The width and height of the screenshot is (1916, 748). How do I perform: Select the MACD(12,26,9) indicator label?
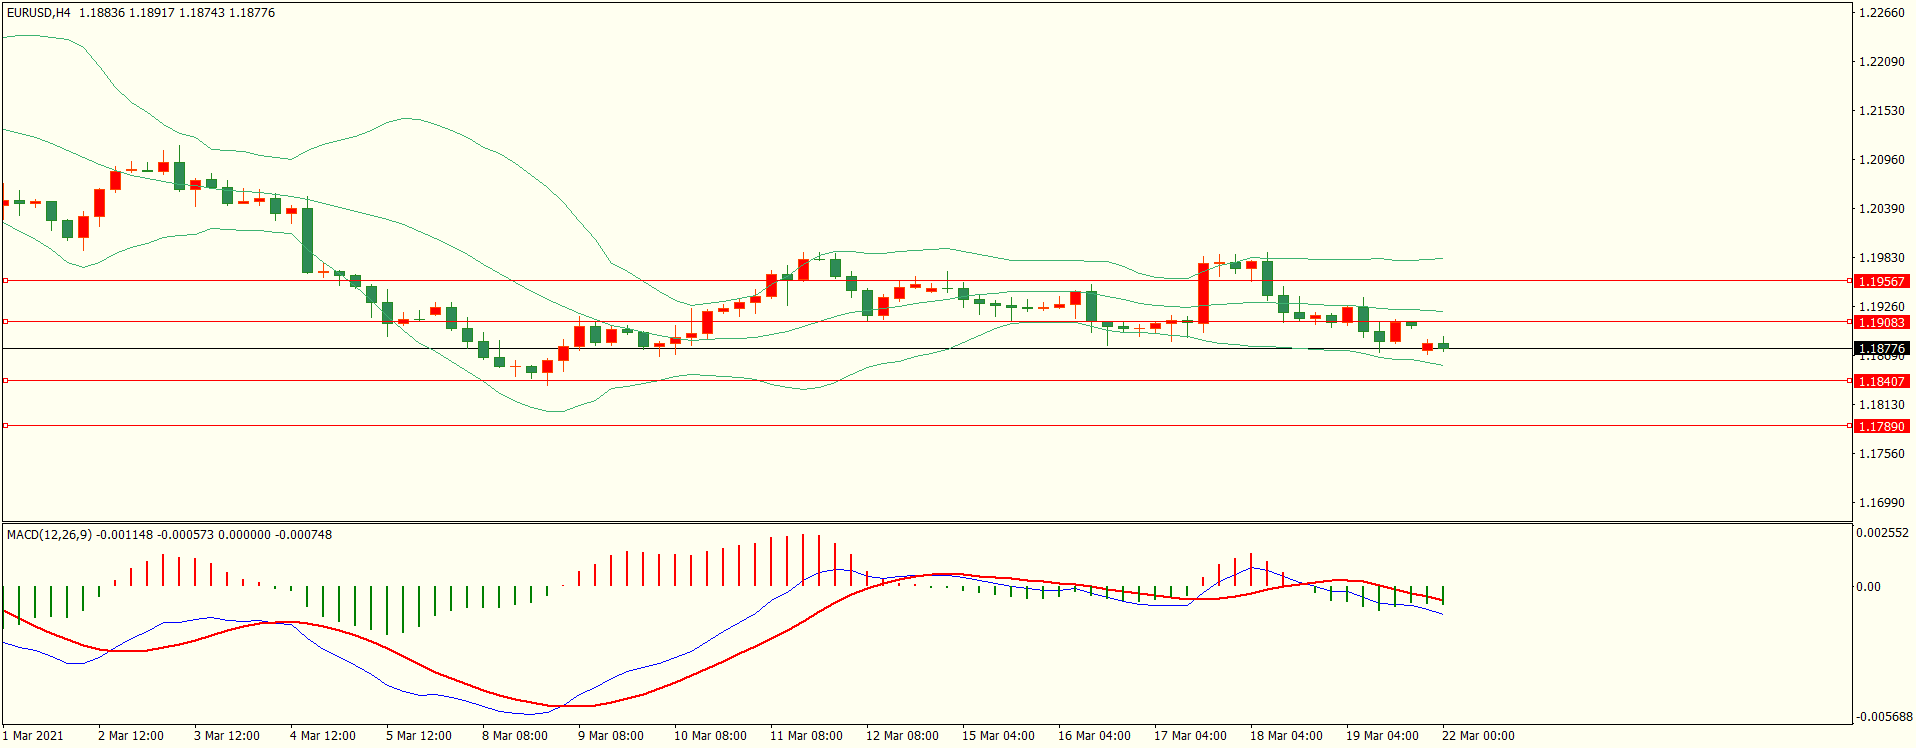click(x=49, y=535)
